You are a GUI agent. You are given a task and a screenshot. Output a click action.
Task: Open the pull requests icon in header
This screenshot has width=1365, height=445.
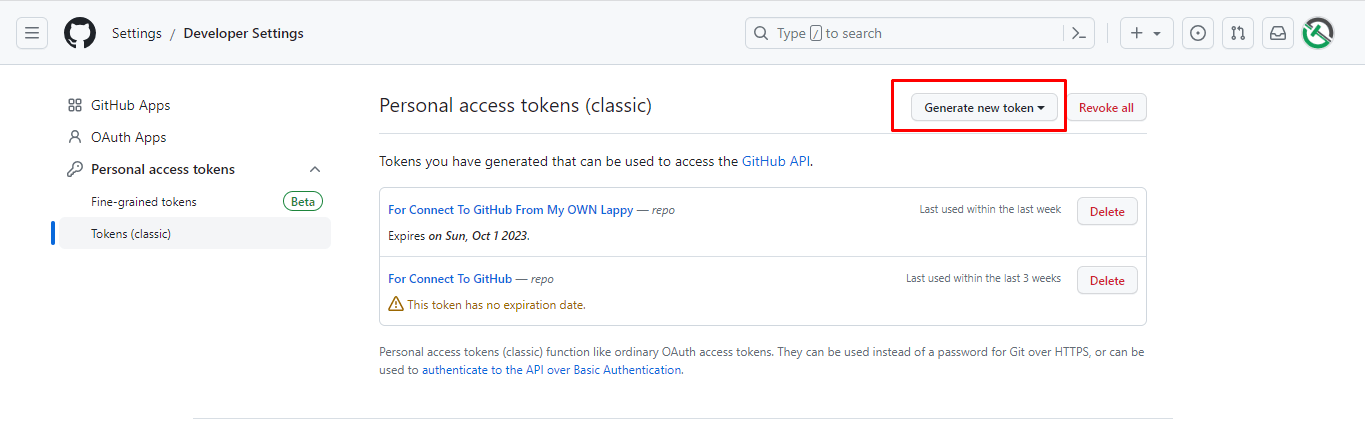click(1238, 33)
